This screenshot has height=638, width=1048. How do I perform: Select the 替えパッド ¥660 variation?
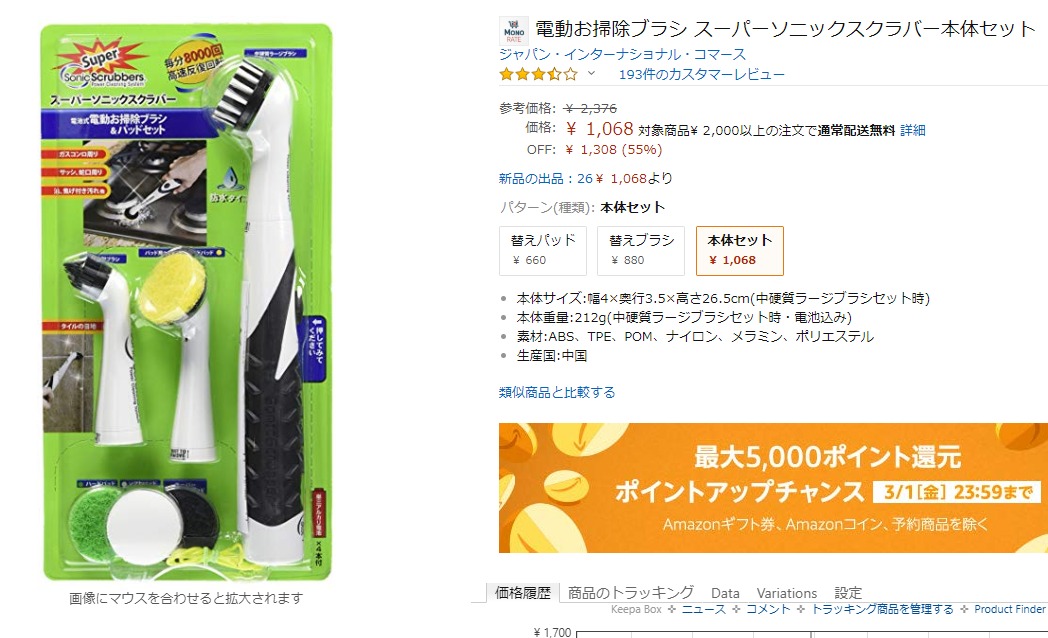(543, 251)
